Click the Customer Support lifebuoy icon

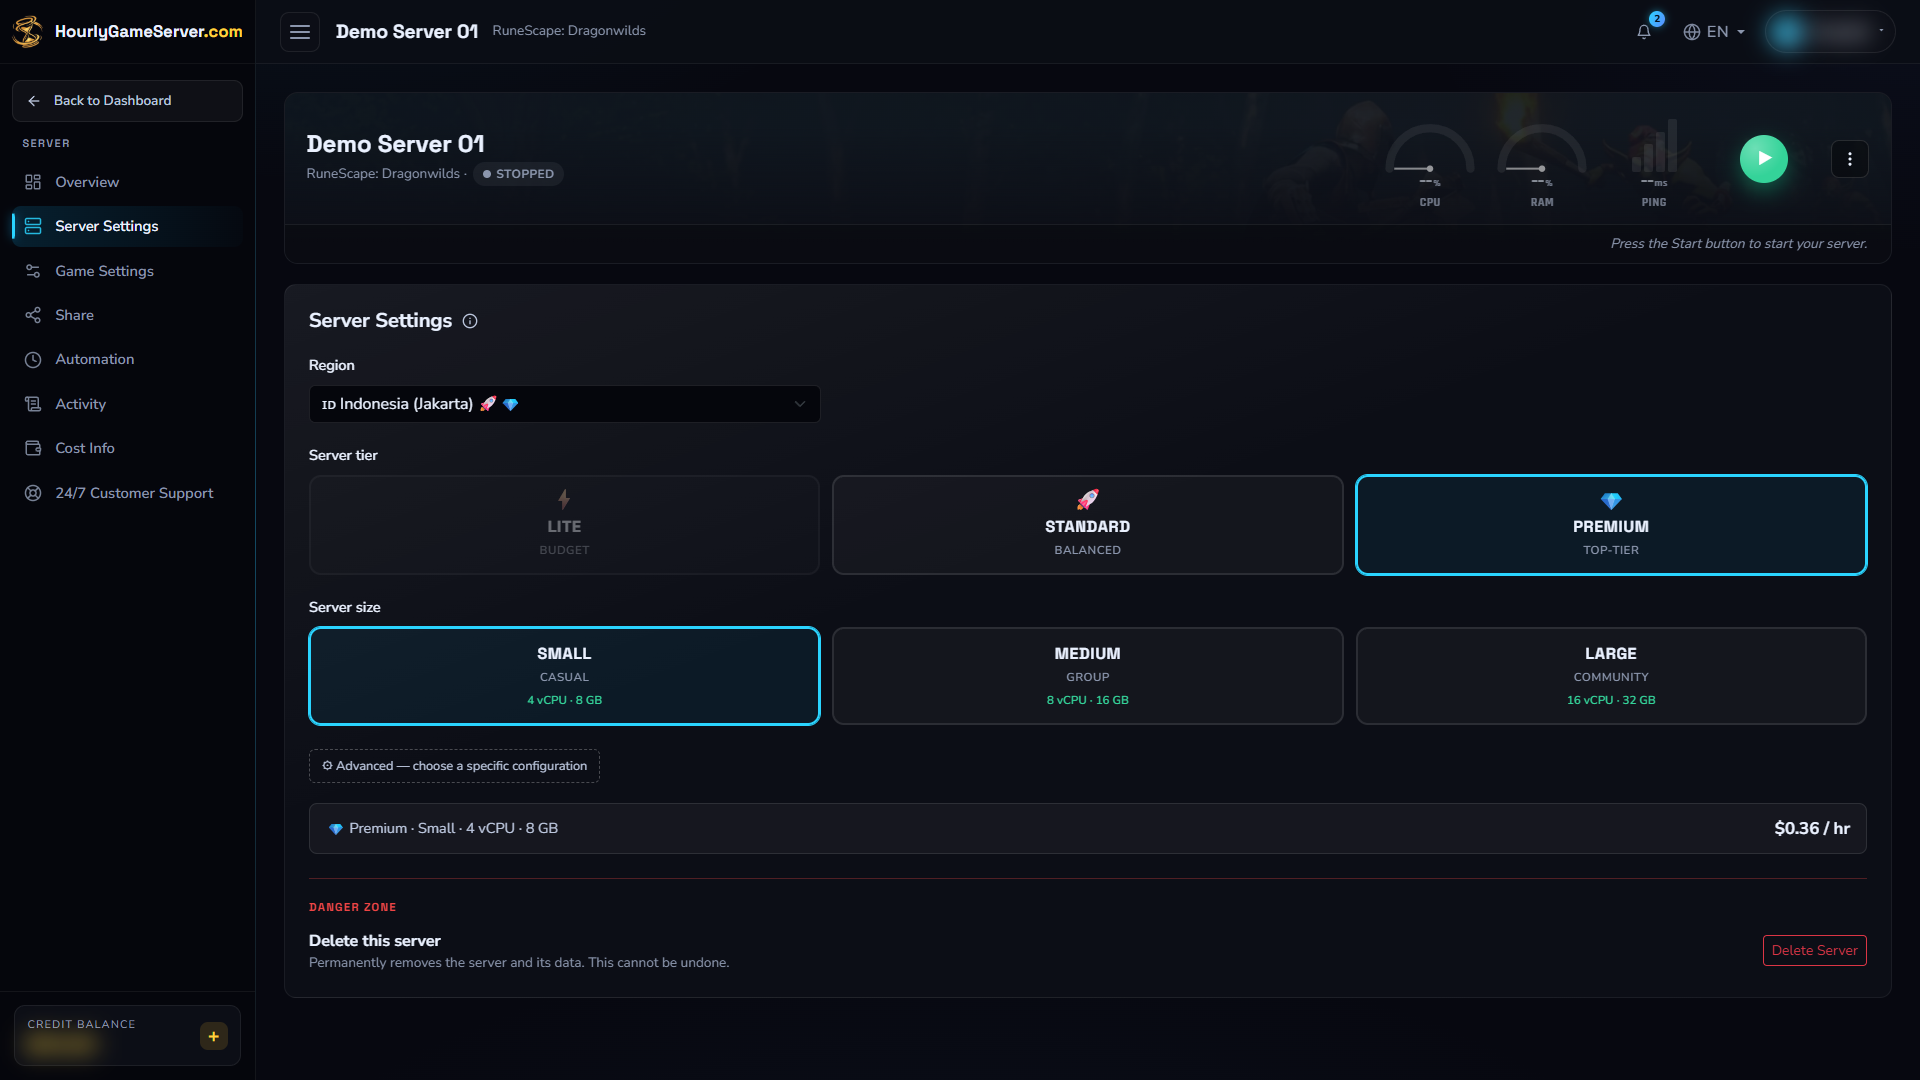(x=33, y=493)
